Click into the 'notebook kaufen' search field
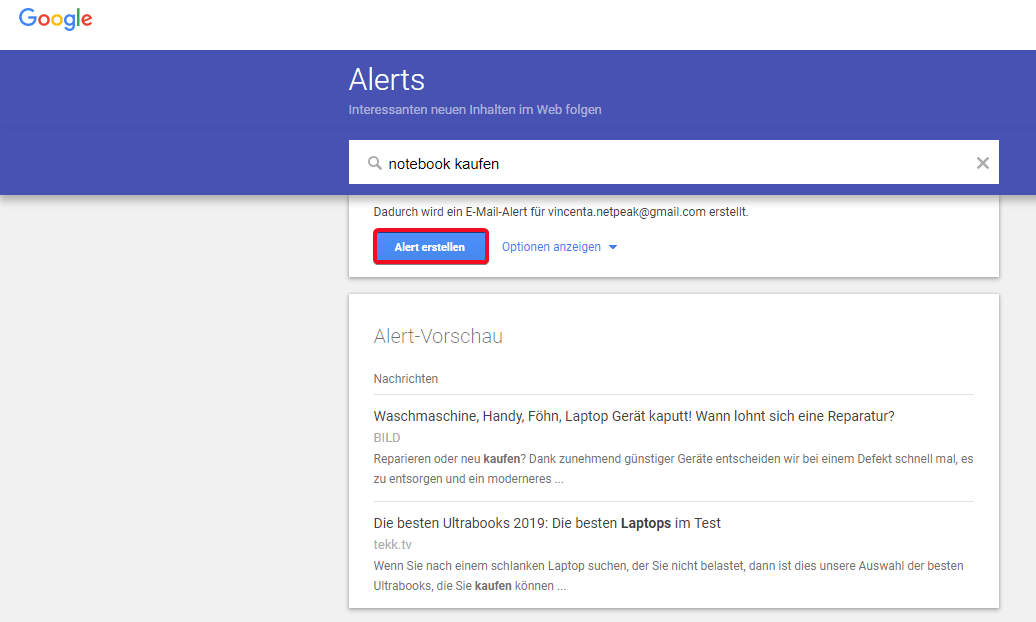This screenshot has height=622, width=1036. (x=673, y=163)
